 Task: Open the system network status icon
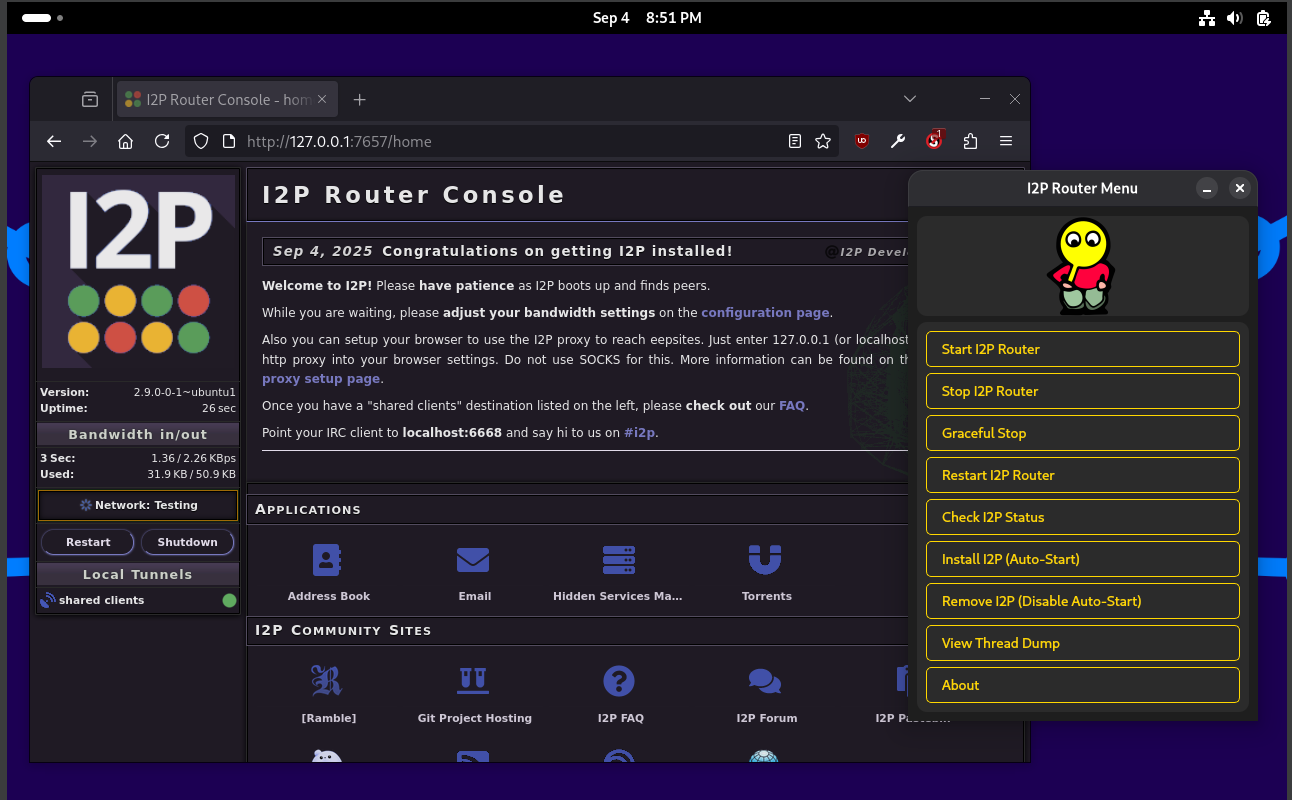pos(1206,18)
